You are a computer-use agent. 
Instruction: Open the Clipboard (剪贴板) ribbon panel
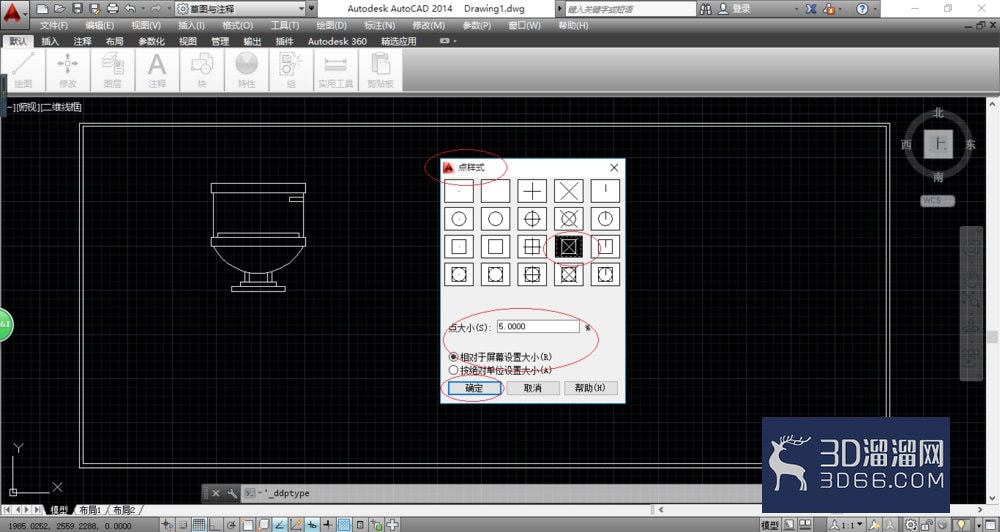[x=380, y=70]
